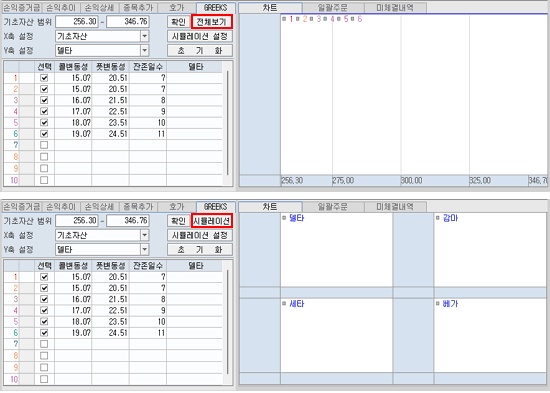This screenshot has width=550, height=393.
Task: Click the 시뮬레이션 button highlighted in red
Action: coord(212,221)
